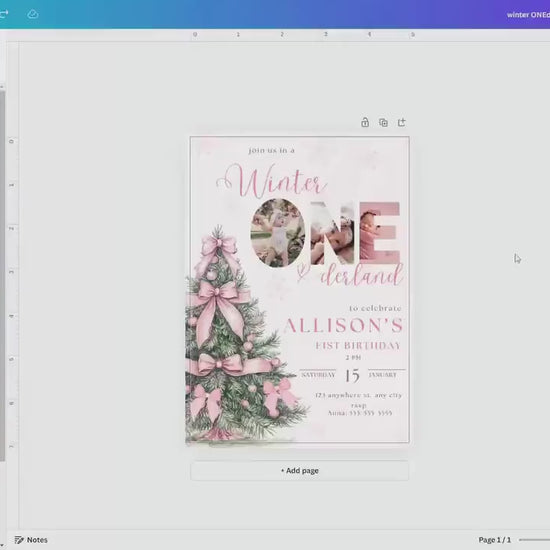Image resolution: width=550 pixels, height=550 pixels.
Task: Add a new page with plus-page icon
Action: (x=402, y=122)
